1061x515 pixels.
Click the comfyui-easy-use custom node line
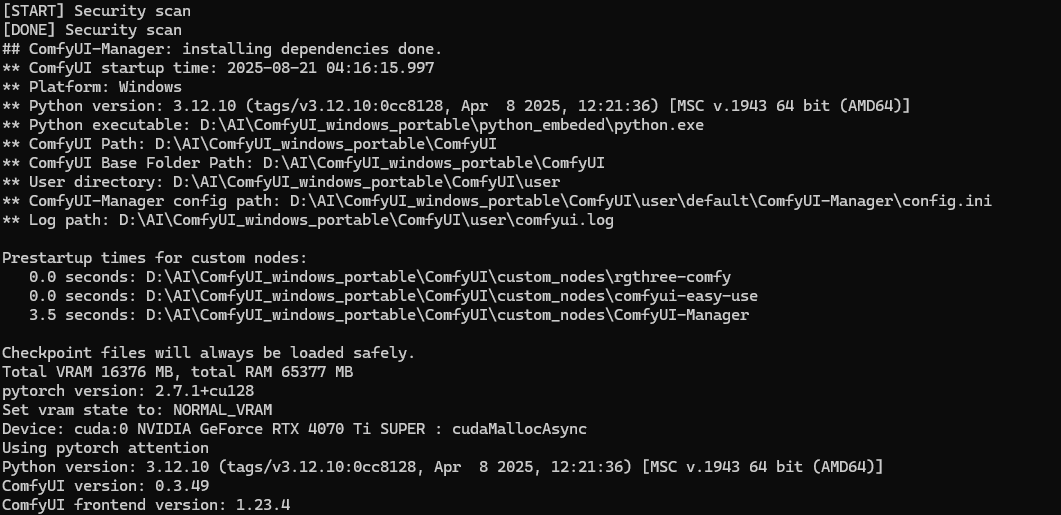click(393, 296)
